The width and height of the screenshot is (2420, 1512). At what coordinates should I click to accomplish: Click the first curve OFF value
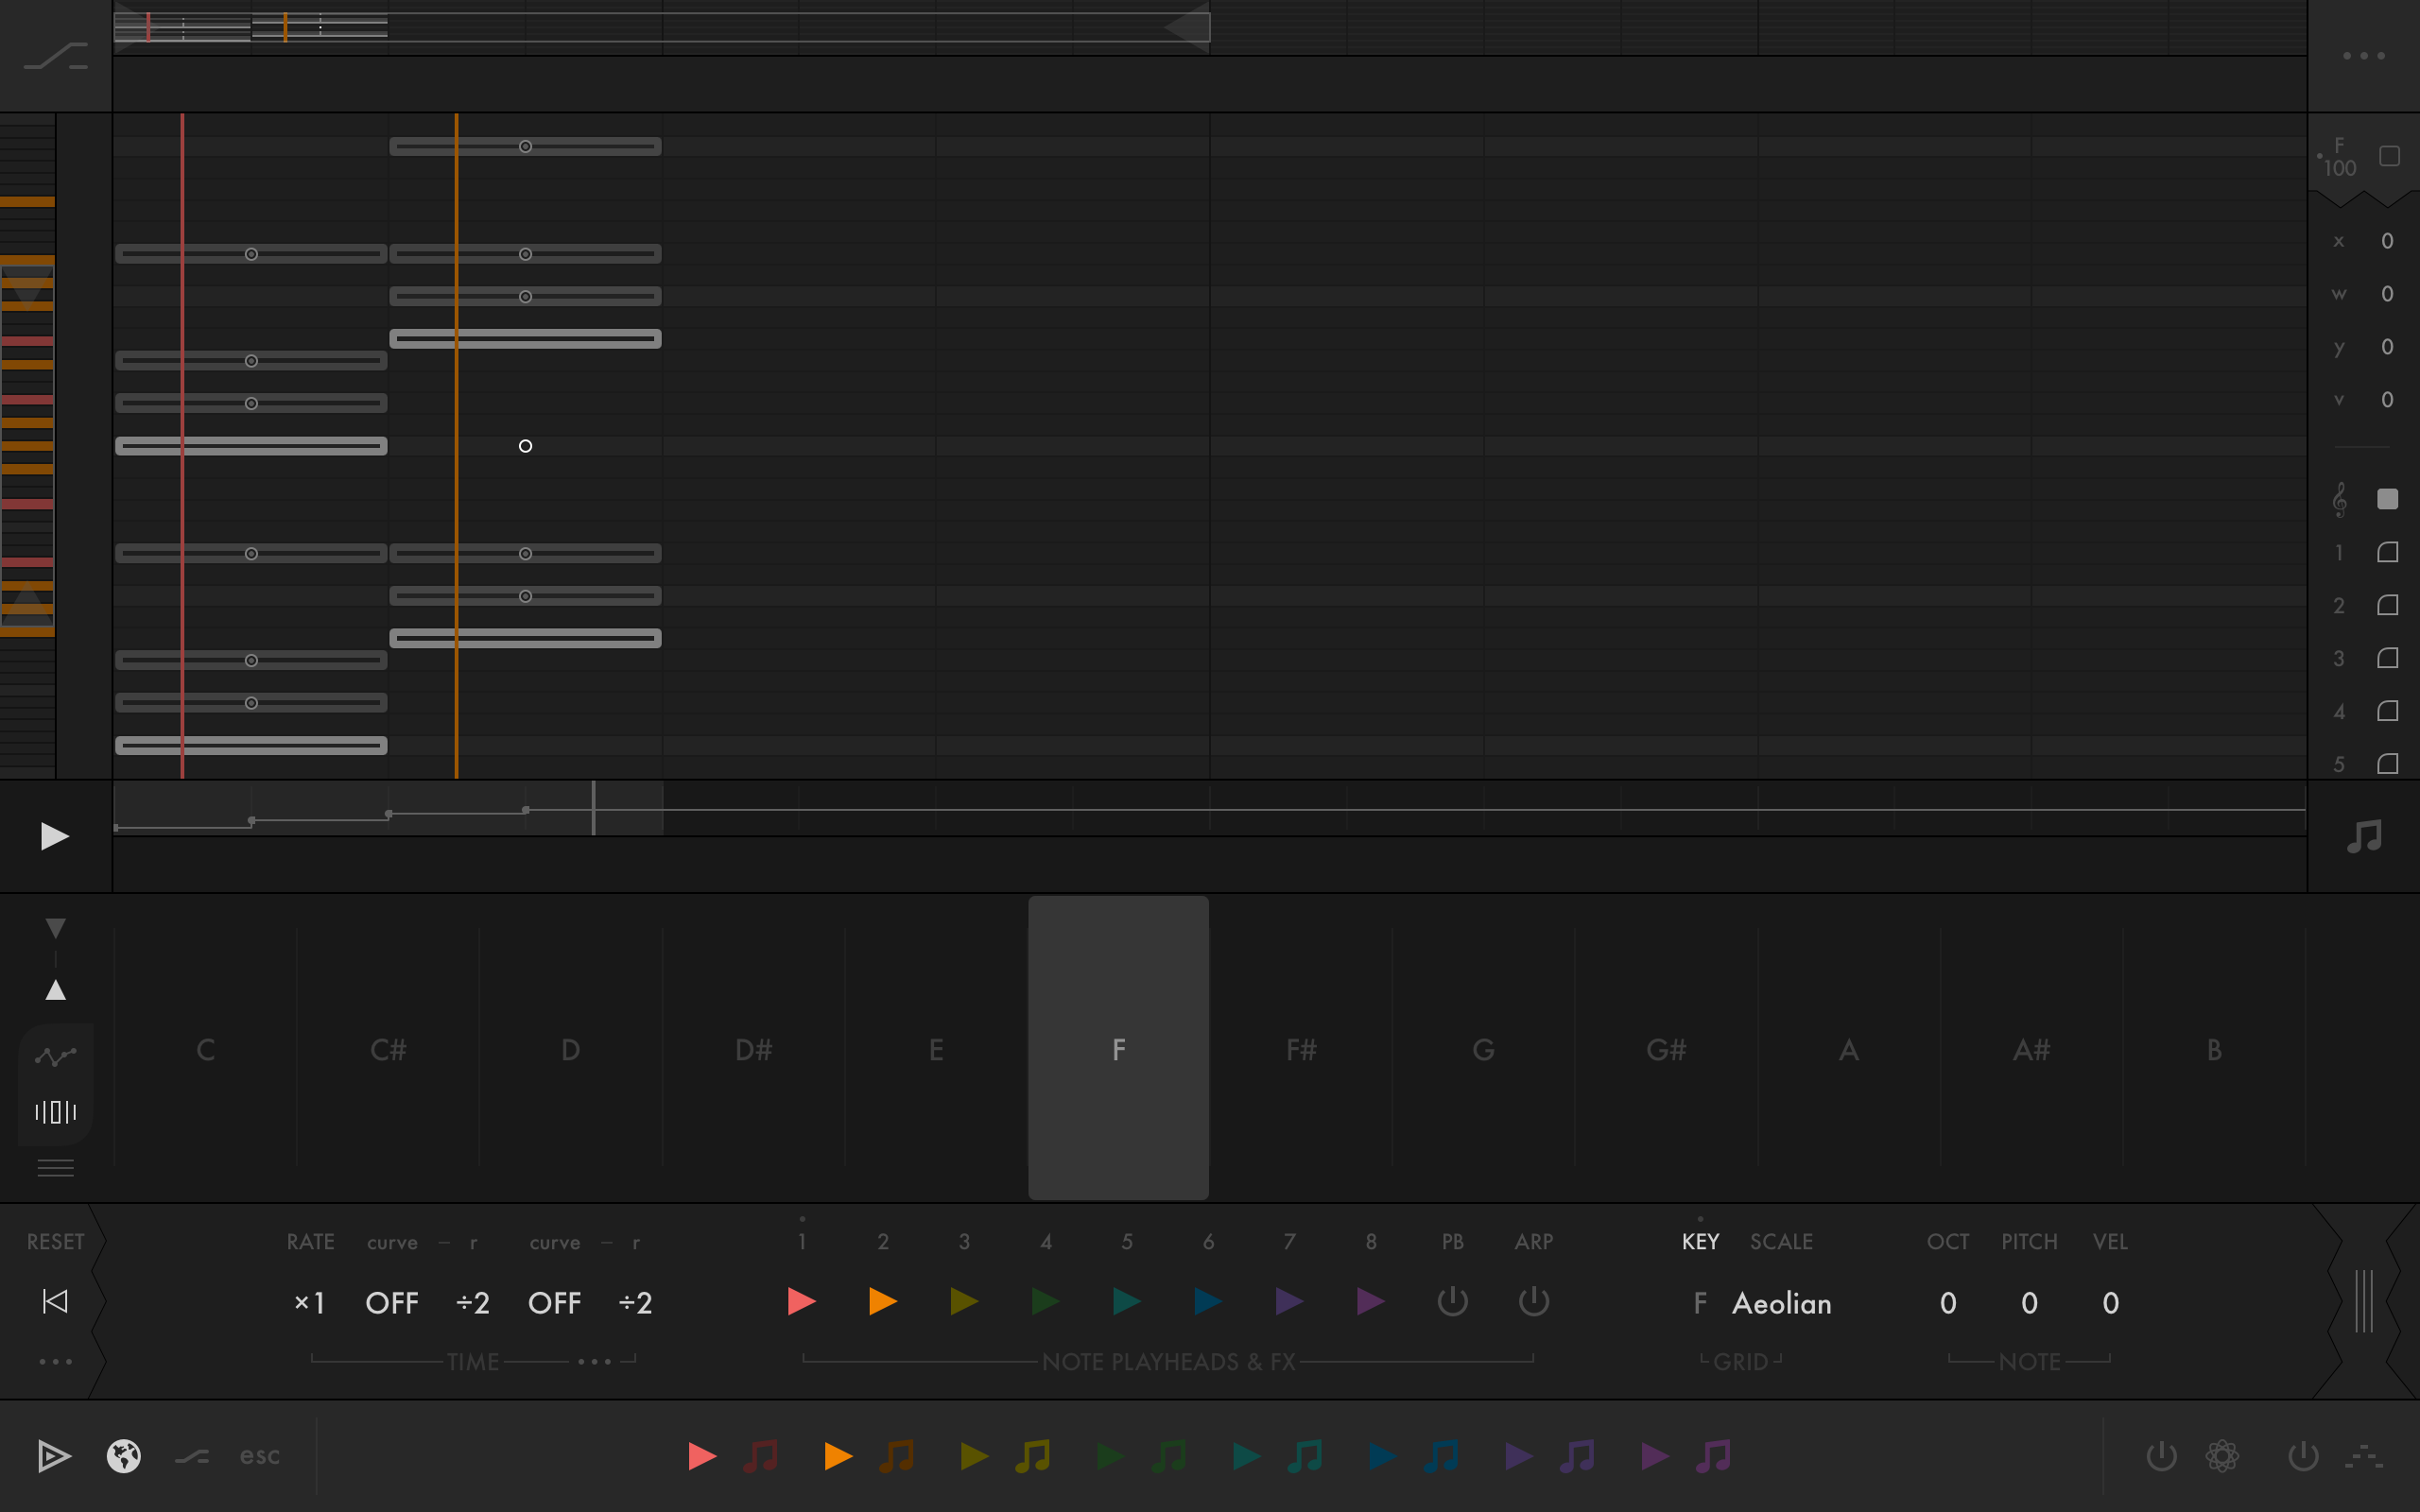[x=391, y=1303]
